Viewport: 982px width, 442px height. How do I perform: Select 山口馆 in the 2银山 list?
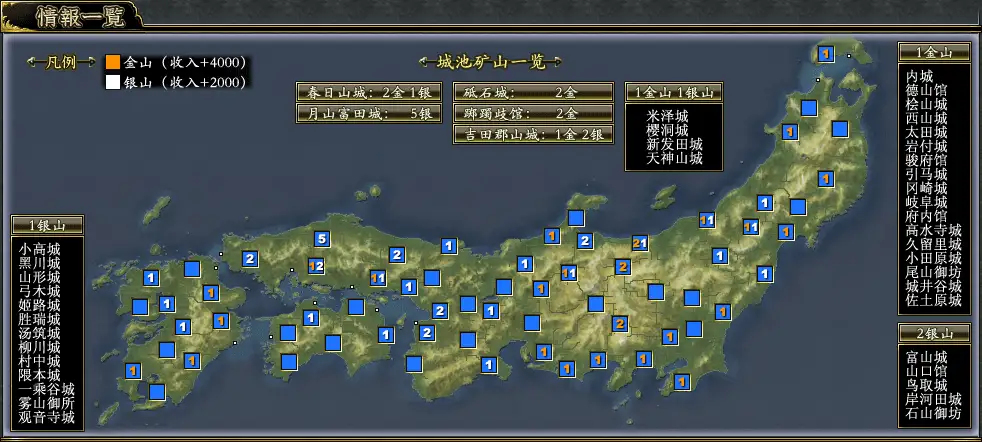pyautogui.click(x=926, y=371)
